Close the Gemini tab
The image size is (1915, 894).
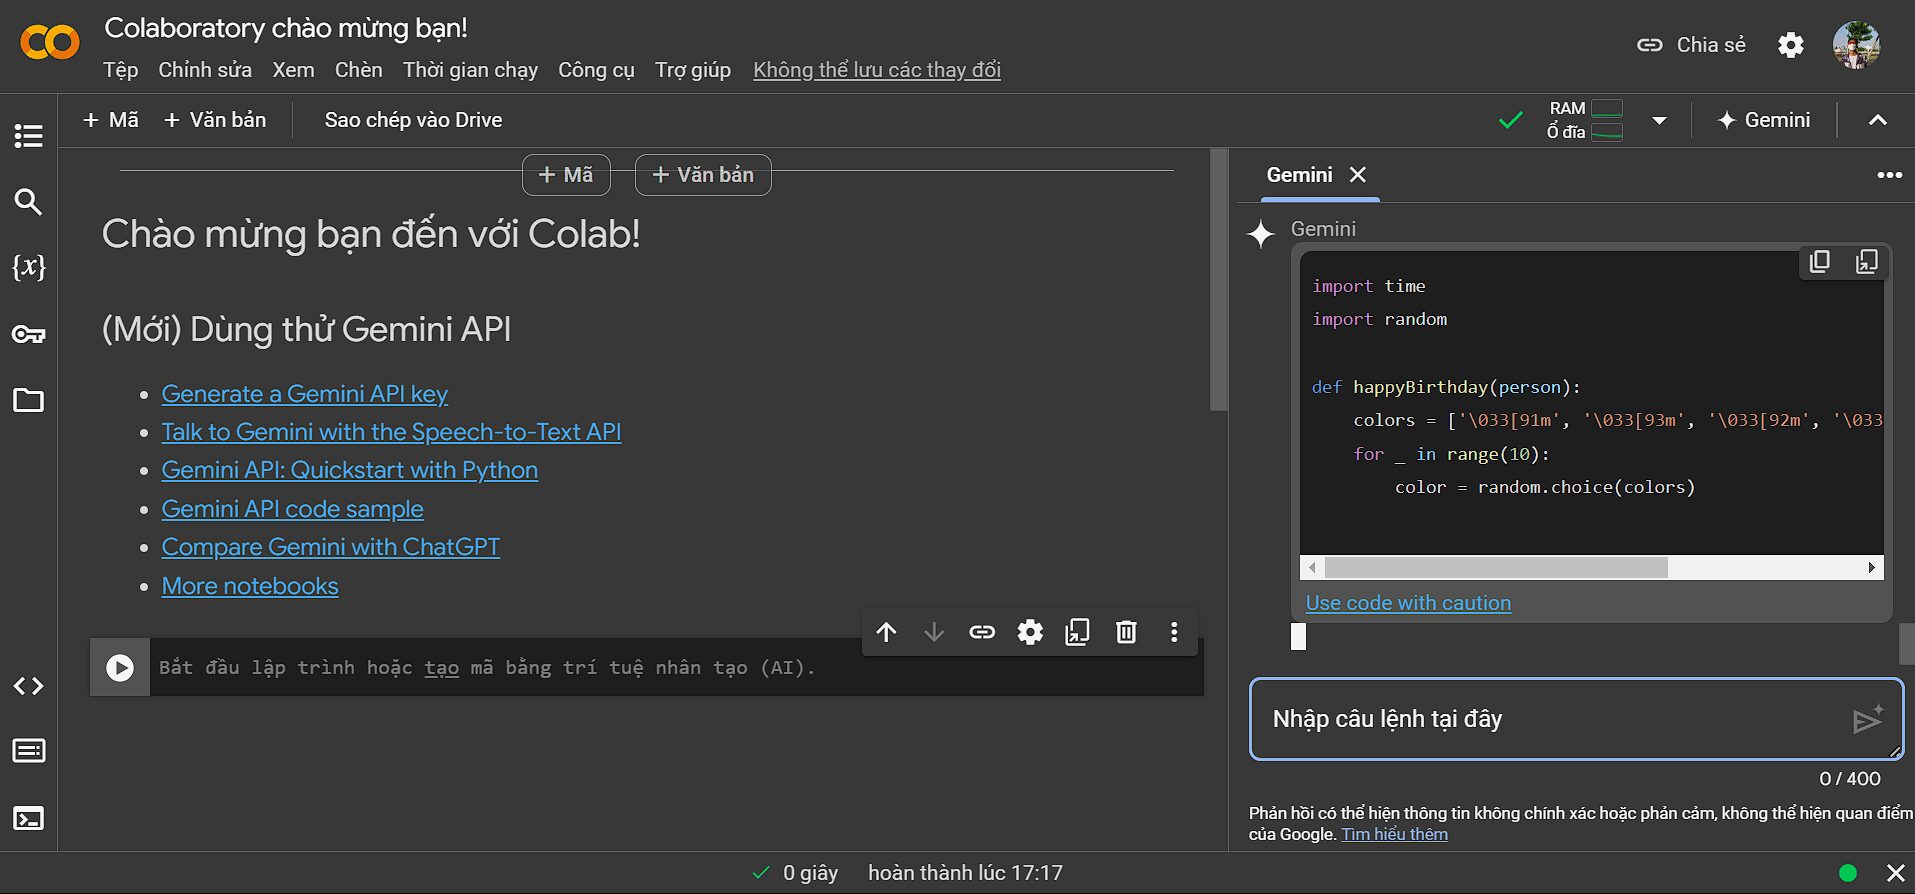1358,175
